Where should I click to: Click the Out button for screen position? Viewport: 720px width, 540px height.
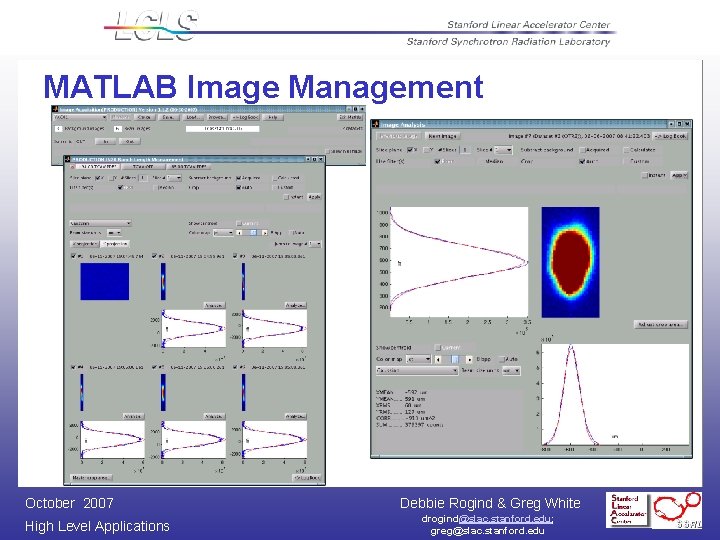(x=130, y=141)
